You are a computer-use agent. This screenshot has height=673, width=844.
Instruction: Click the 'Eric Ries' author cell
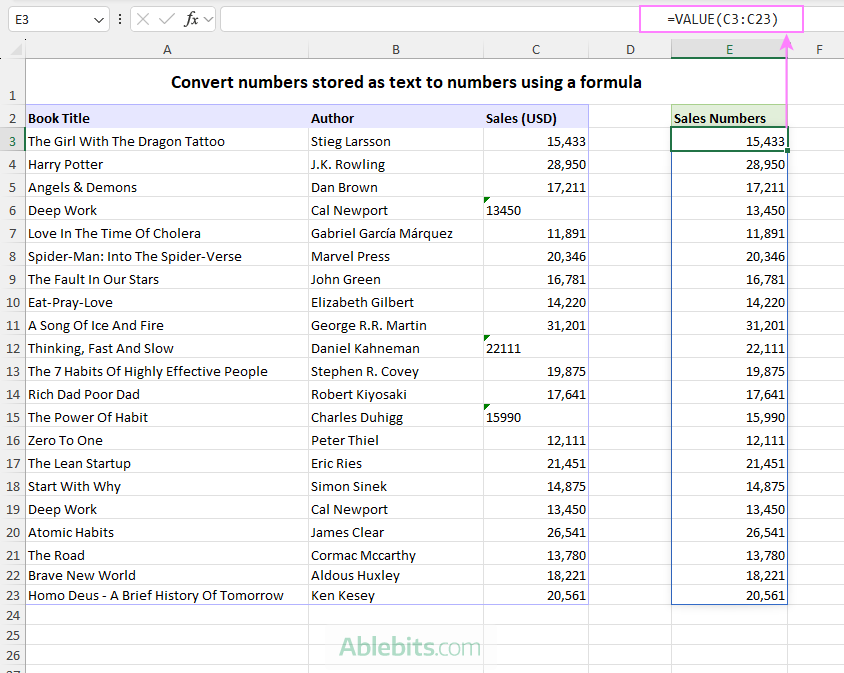pos(396,463)
